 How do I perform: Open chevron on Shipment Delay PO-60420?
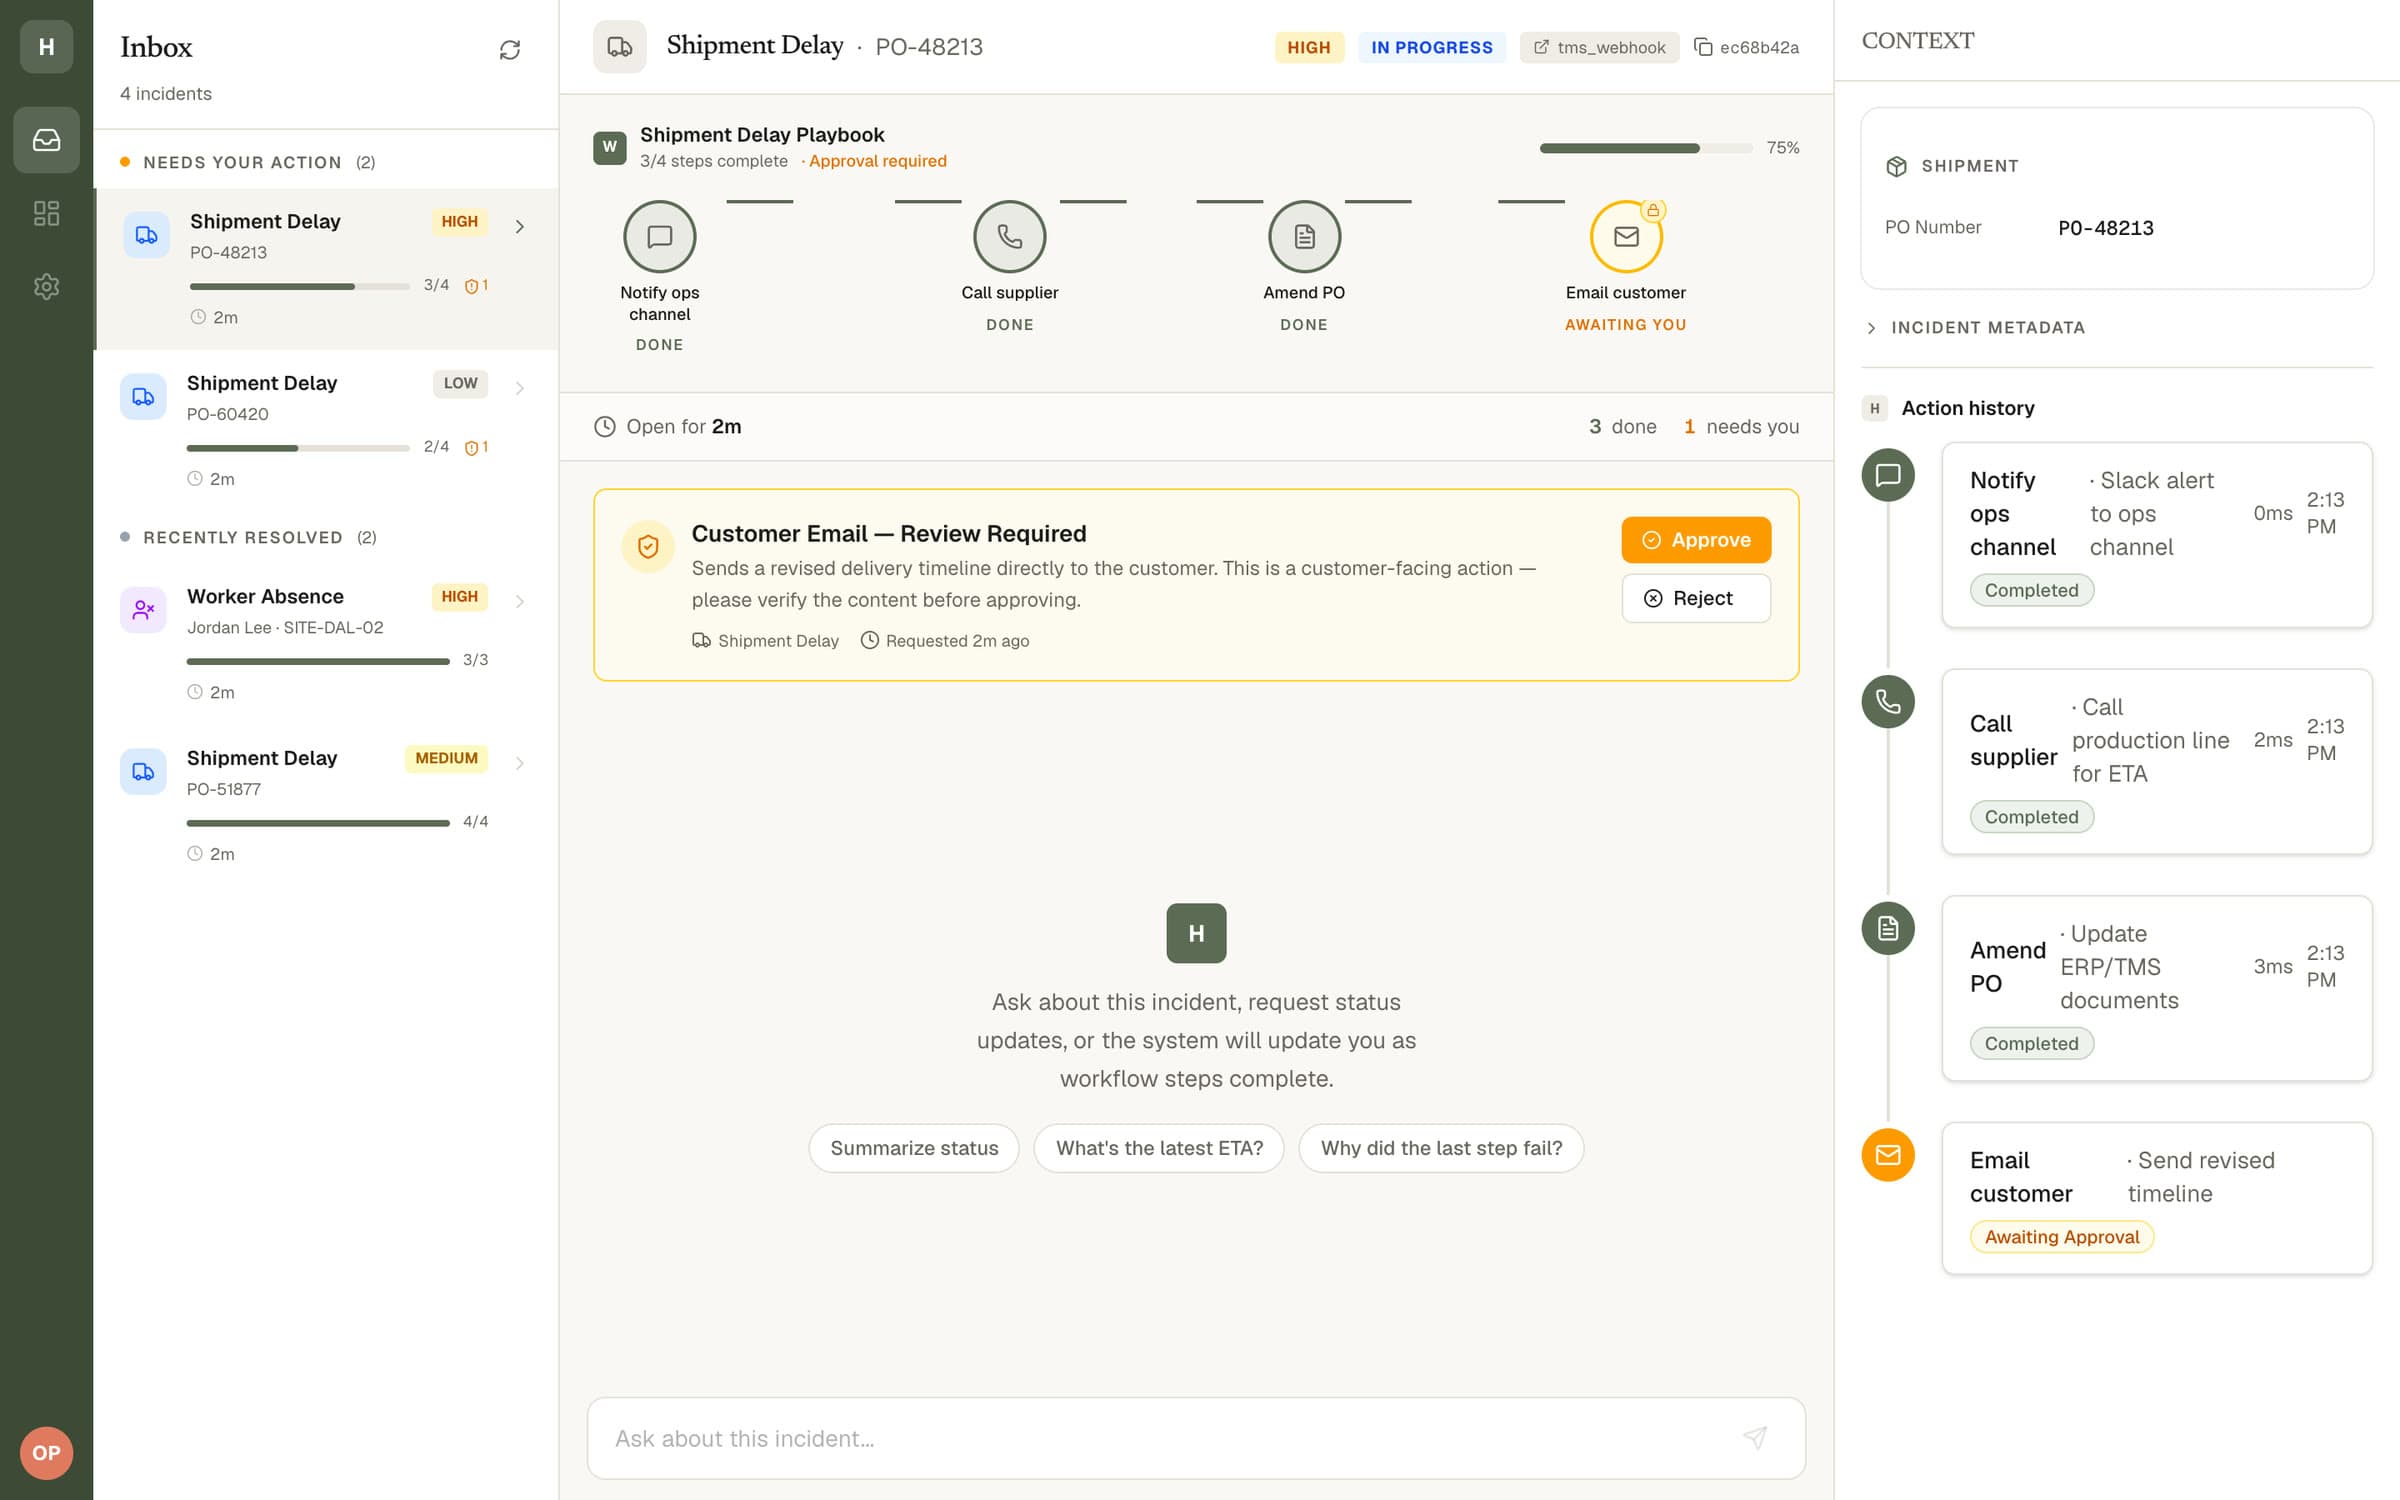[520, 388]
